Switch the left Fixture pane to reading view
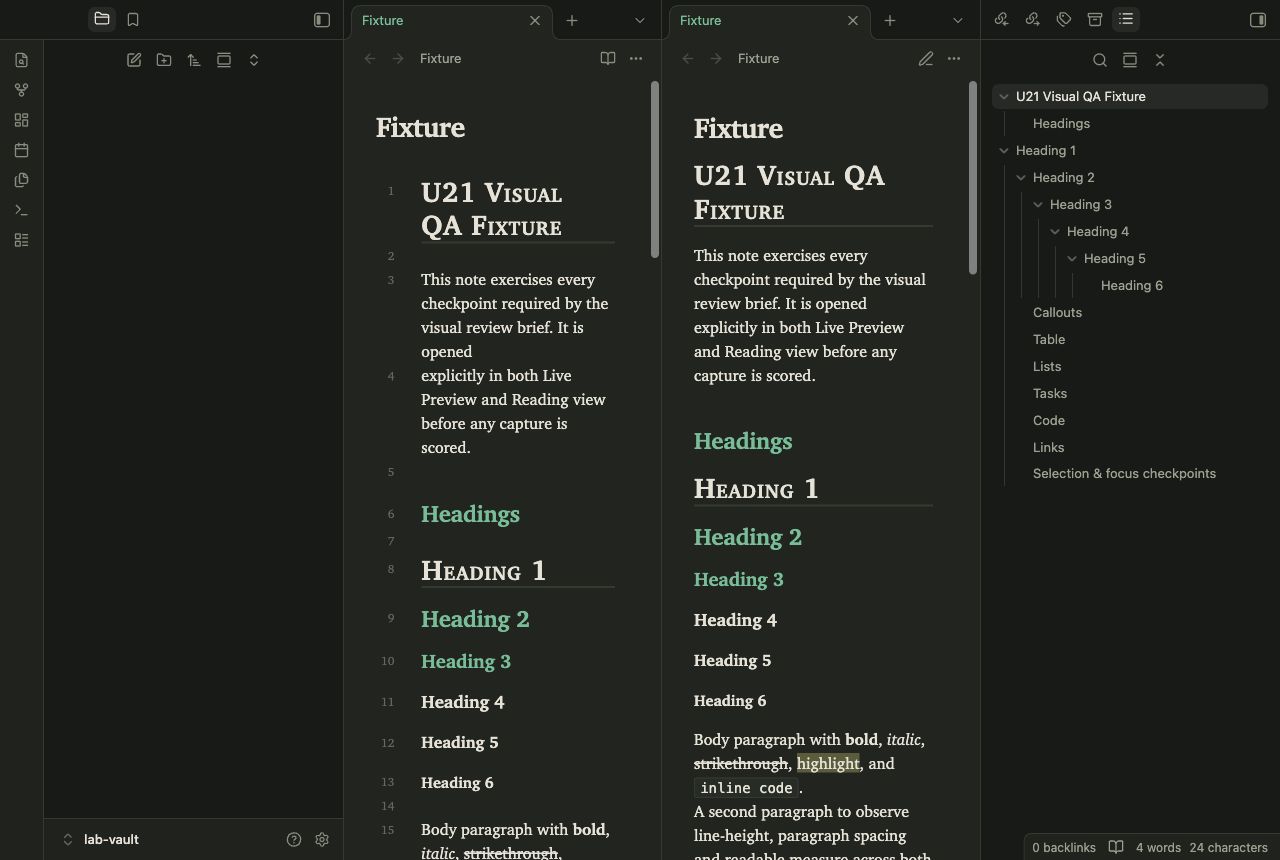Image resolution: width=1280 pixels, height=860 pixels. pyautogui.click(x=608, y=59)
